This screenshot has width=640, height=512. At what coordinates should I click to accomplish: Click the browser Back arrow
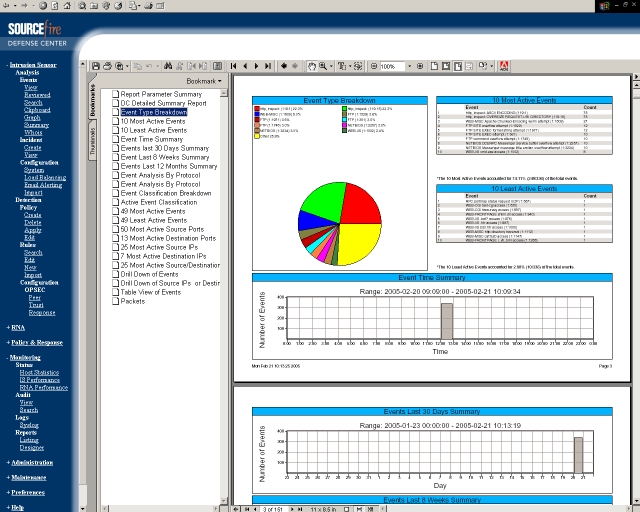point(6,6)
